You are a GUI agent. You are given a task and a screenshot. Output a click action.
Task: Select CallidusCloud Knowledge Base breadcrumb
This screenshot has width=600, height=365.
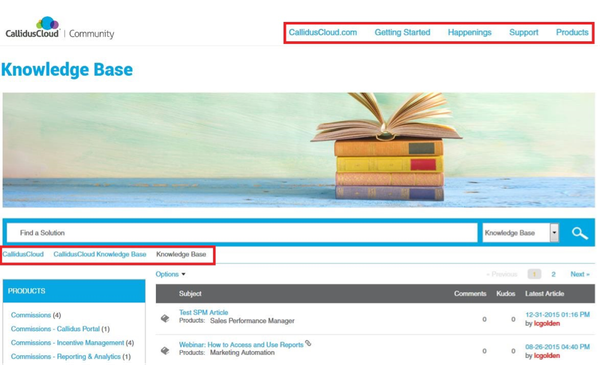click(x=99, y=254)
